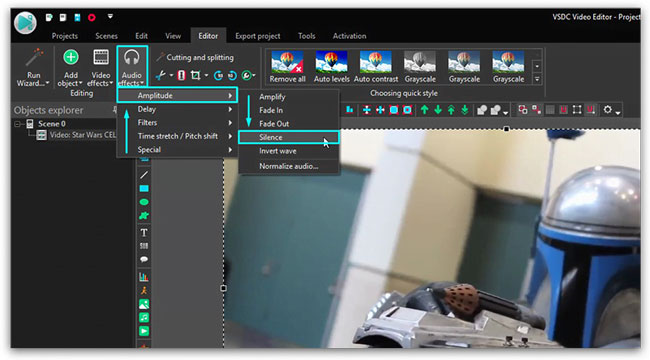Add video with play icon
The height and width of the screenshot is (360, 650).
(x=144, y=331)
